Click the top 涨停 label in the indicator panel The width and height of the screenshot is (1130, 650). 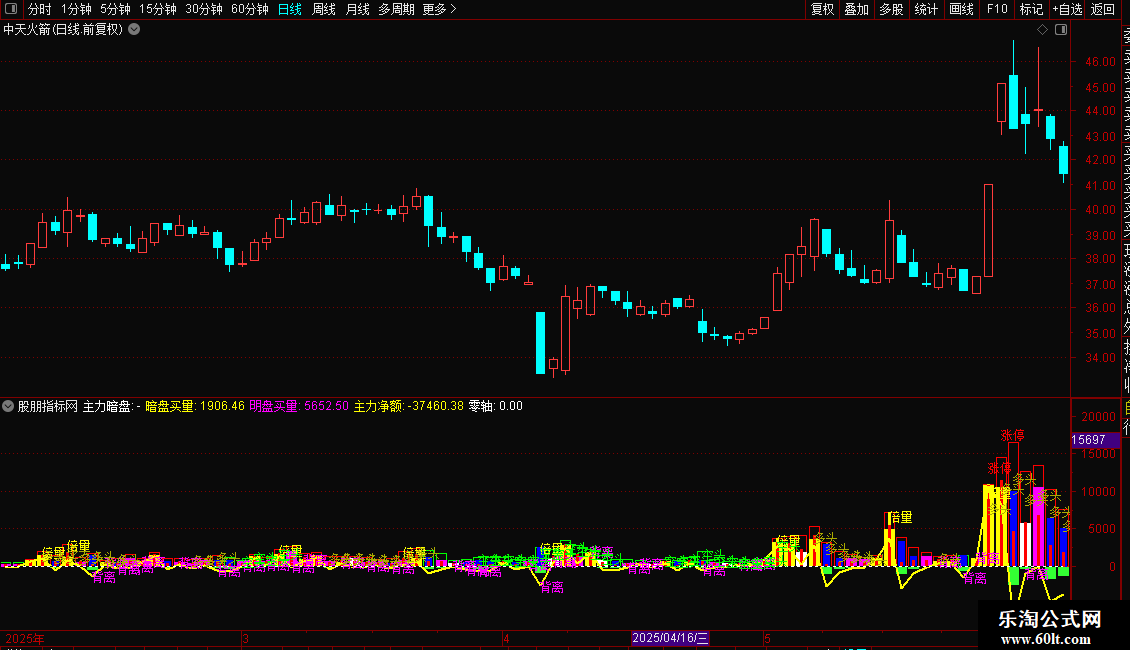tap(1013, 435)
